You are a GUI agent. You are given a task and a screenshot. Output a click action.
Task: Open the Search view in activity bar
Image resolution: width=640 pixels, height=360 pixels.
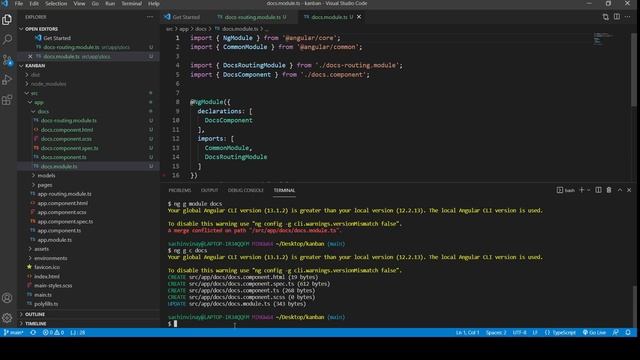tap(7, 40)
